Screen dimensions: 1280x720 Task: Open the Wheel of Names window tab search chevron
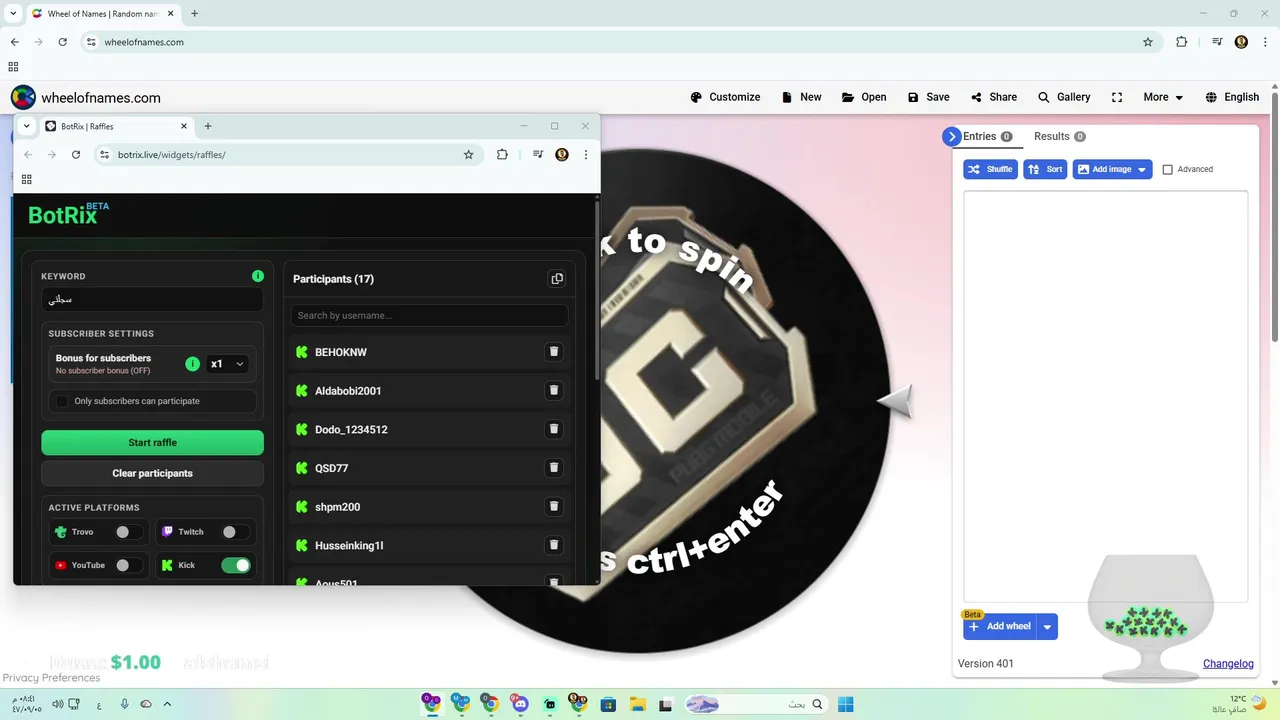13,13
